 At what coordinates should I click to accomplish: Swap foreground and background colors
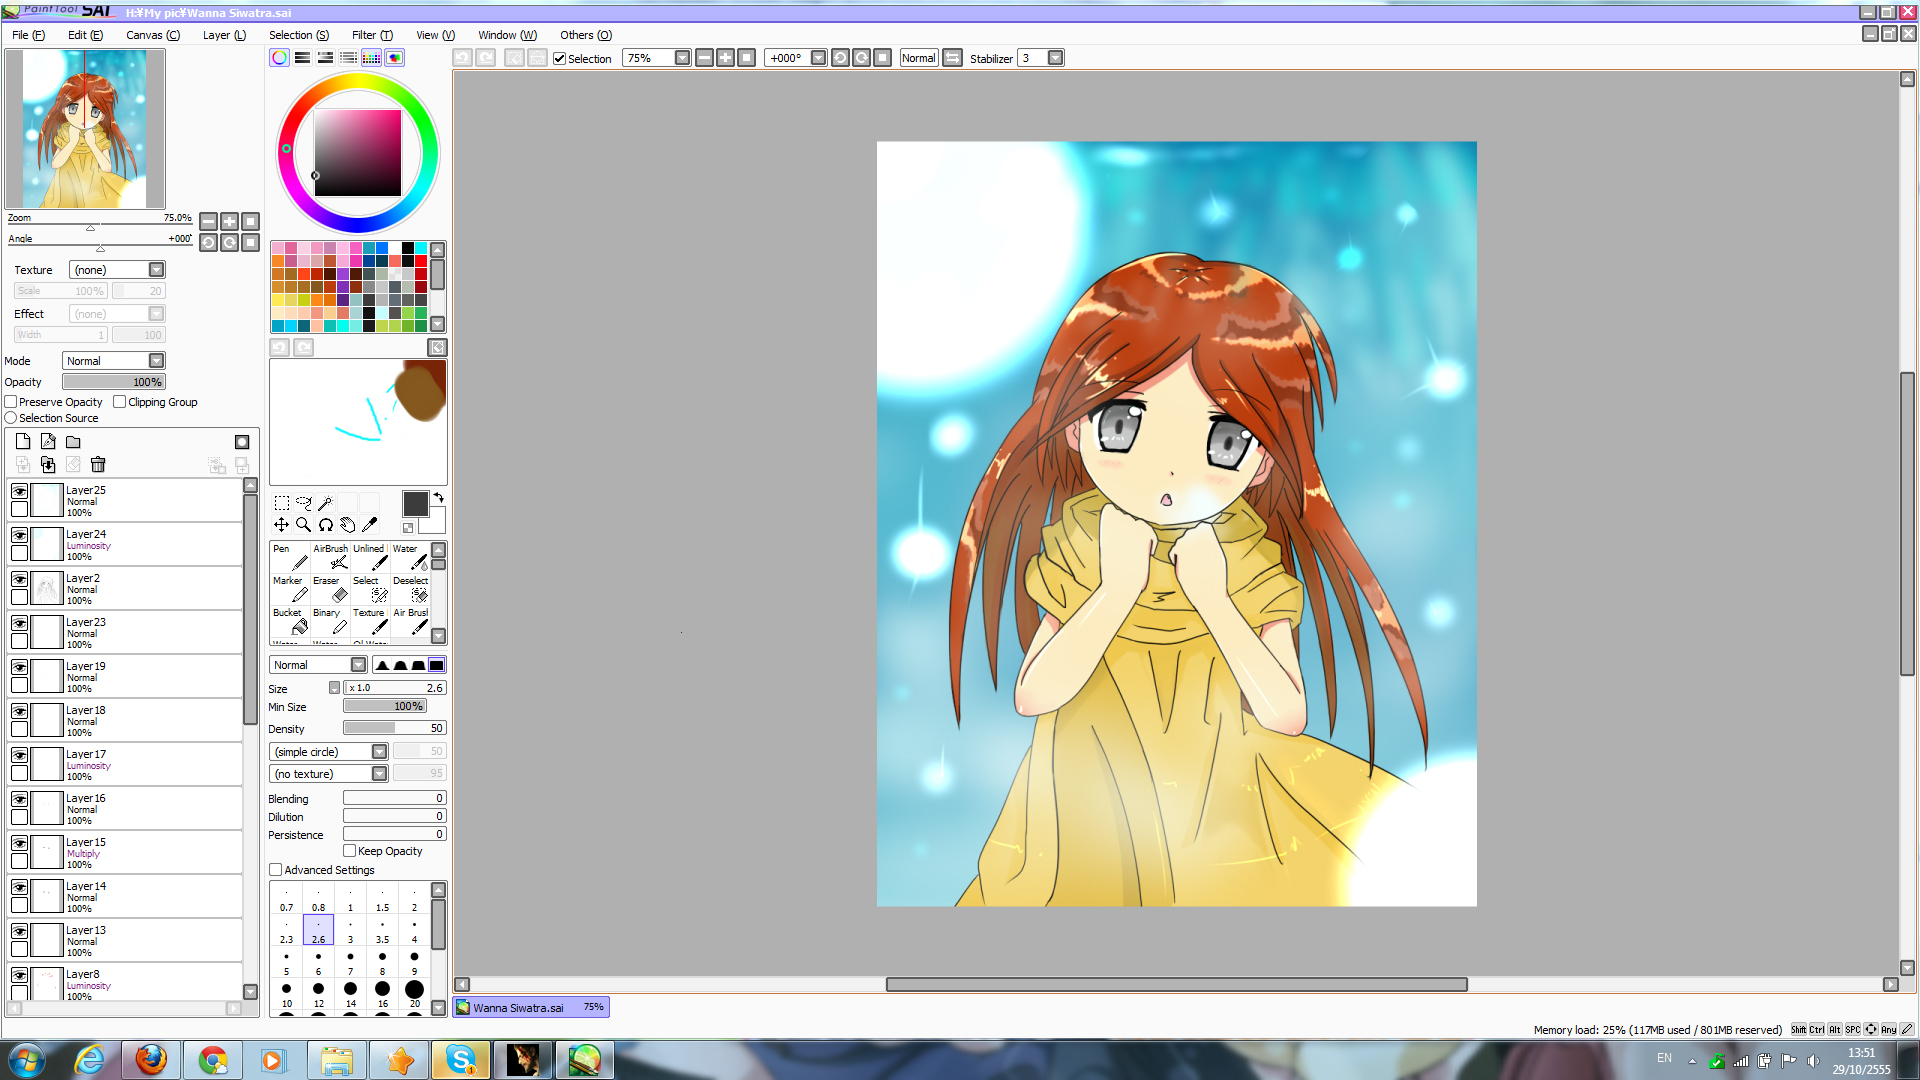[438, 497]
